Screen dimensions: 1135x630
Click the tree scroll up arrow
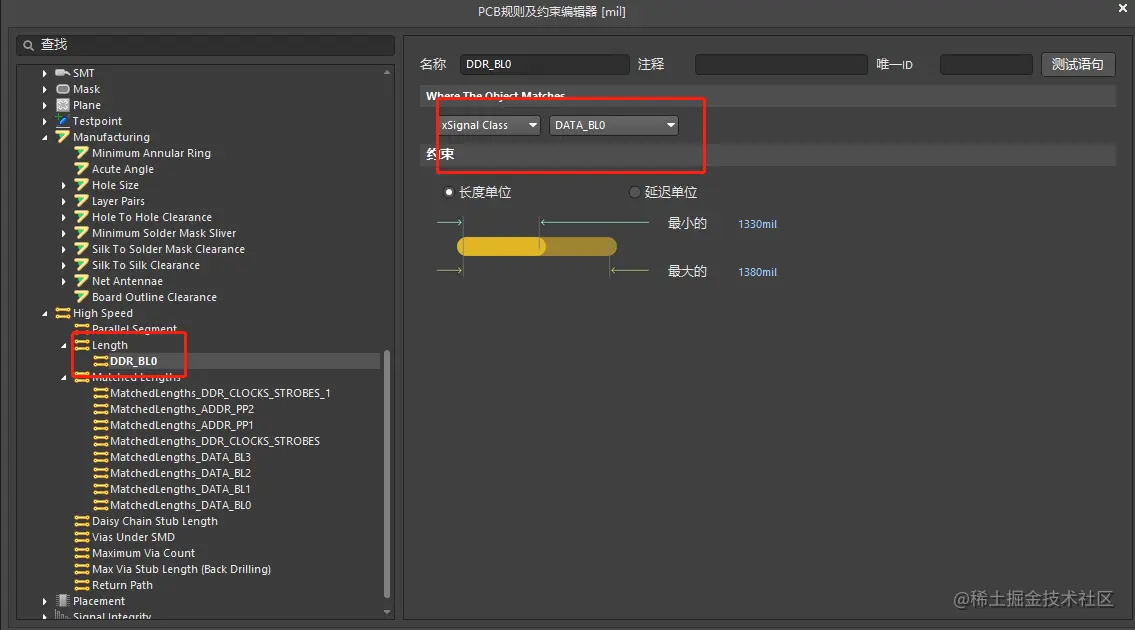[x=387, y=72]
